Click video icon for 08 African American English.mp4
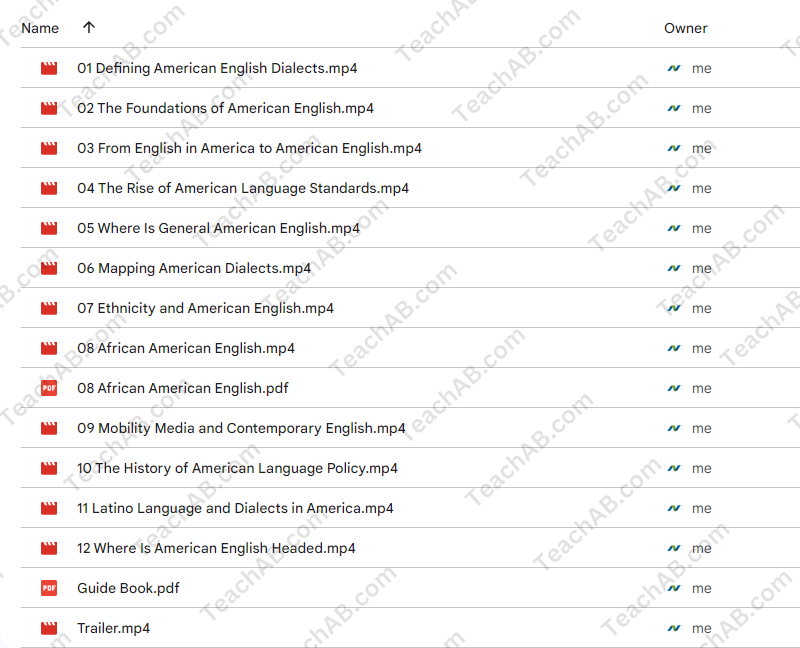 click(49, 348)
